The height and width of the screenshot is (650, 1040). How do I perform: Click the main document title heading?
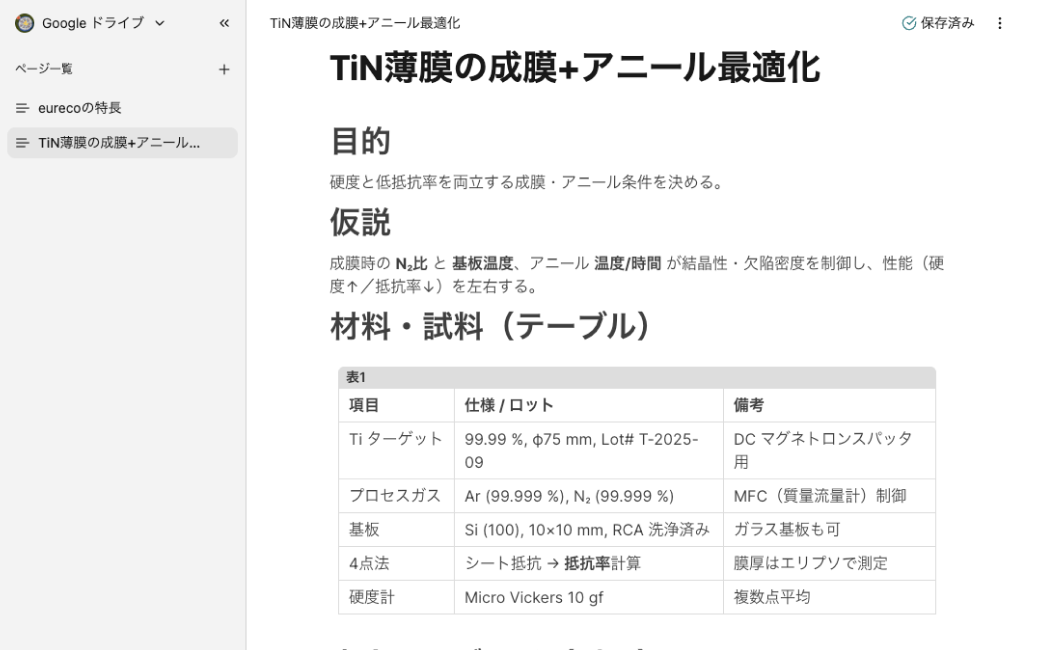tap(574, 68)
